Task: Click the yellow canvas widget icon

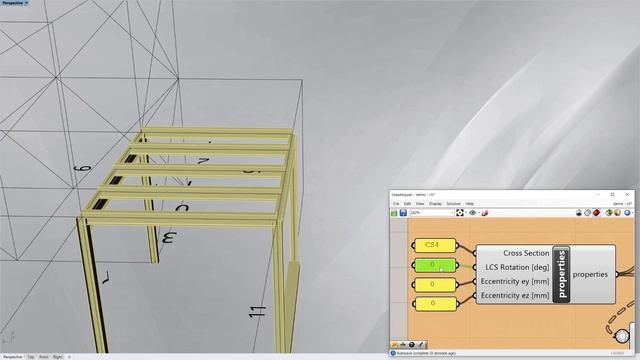Action: 394,345
